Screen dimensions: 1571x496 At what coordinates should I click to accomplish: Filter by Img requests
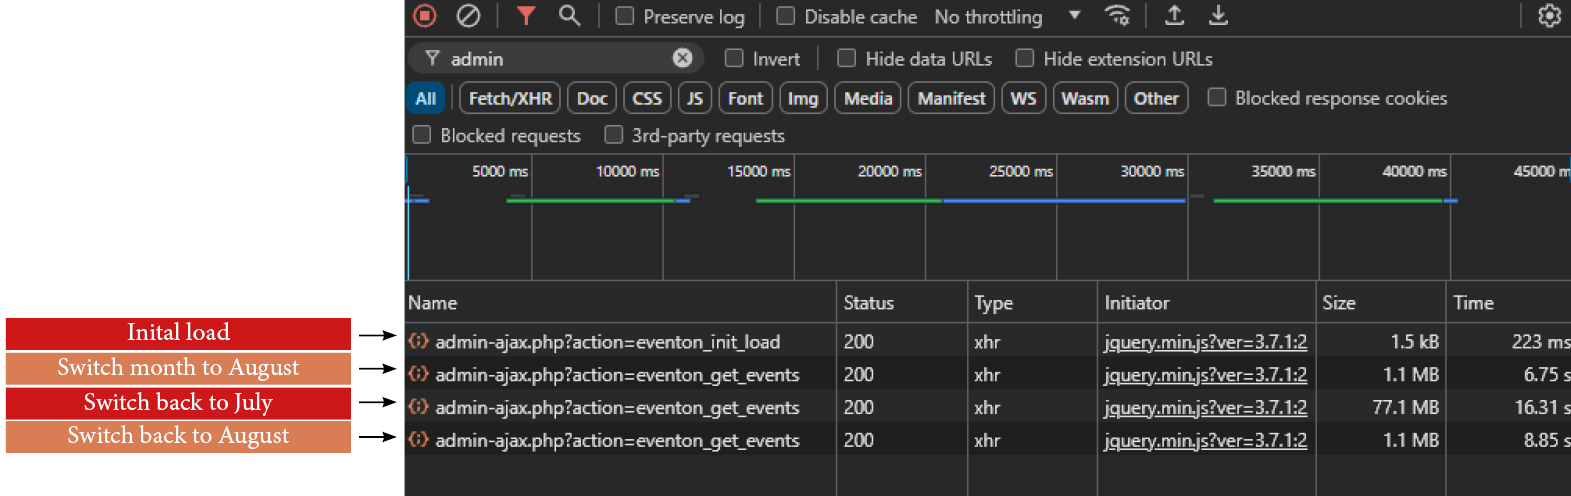[x=803, y=98]
